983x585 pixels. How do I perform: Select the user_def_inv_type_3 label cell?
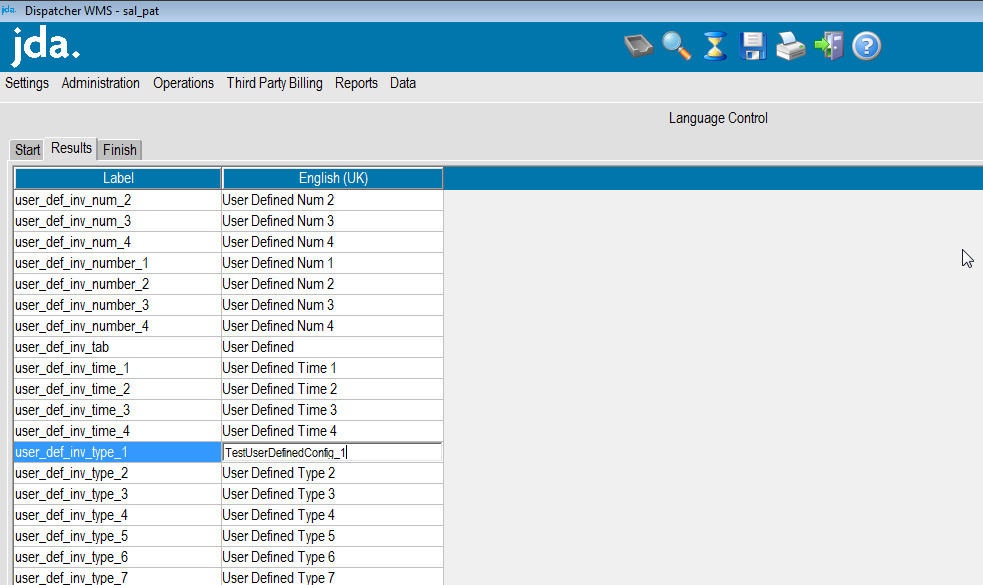point(117,494)
